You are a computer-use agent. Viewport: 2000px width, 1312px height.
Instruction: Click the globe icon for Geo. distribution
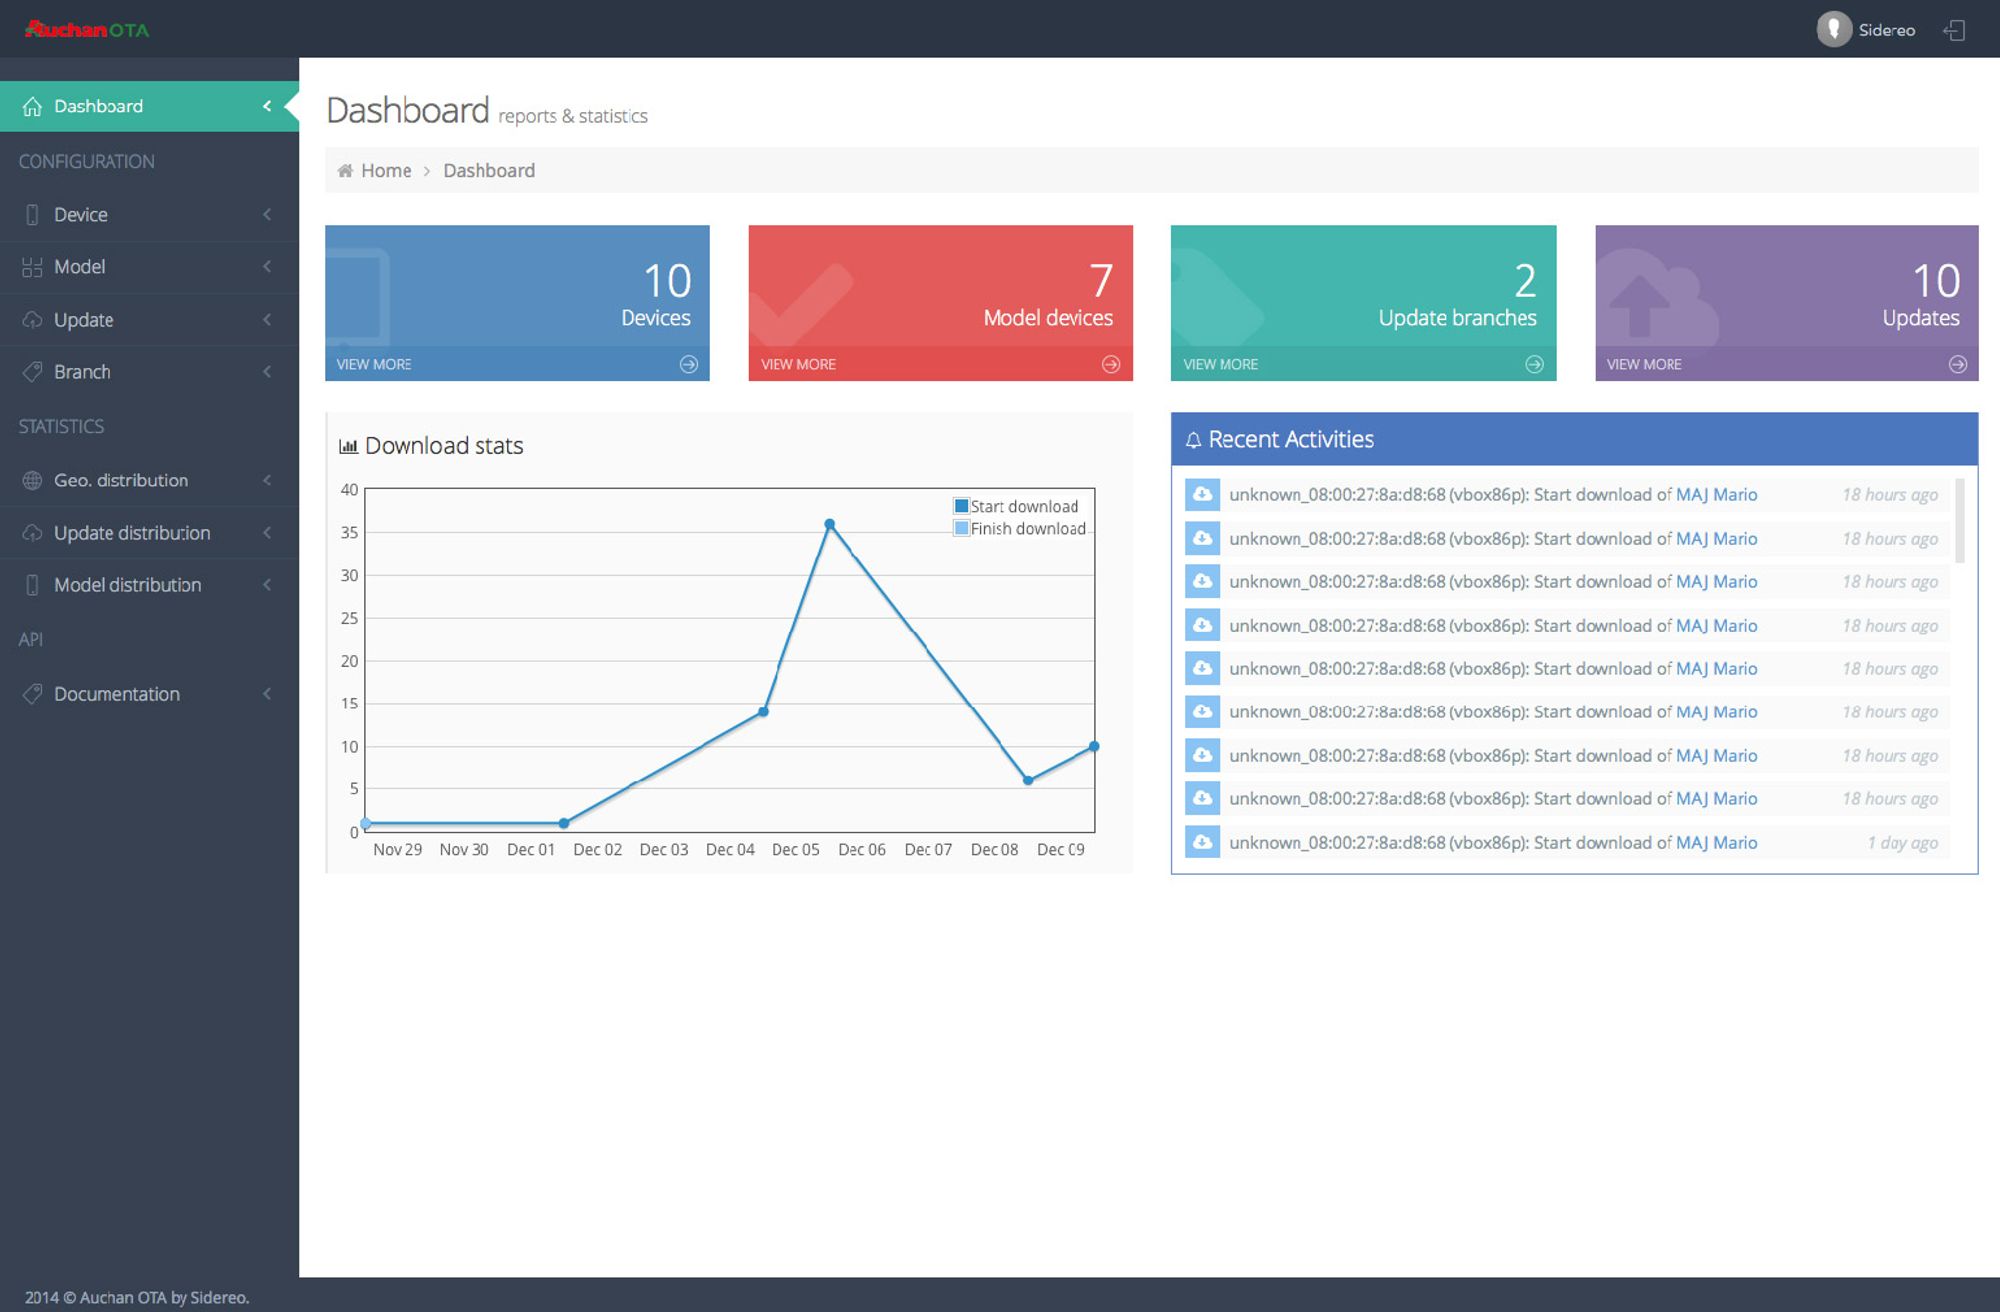point(32,480)
